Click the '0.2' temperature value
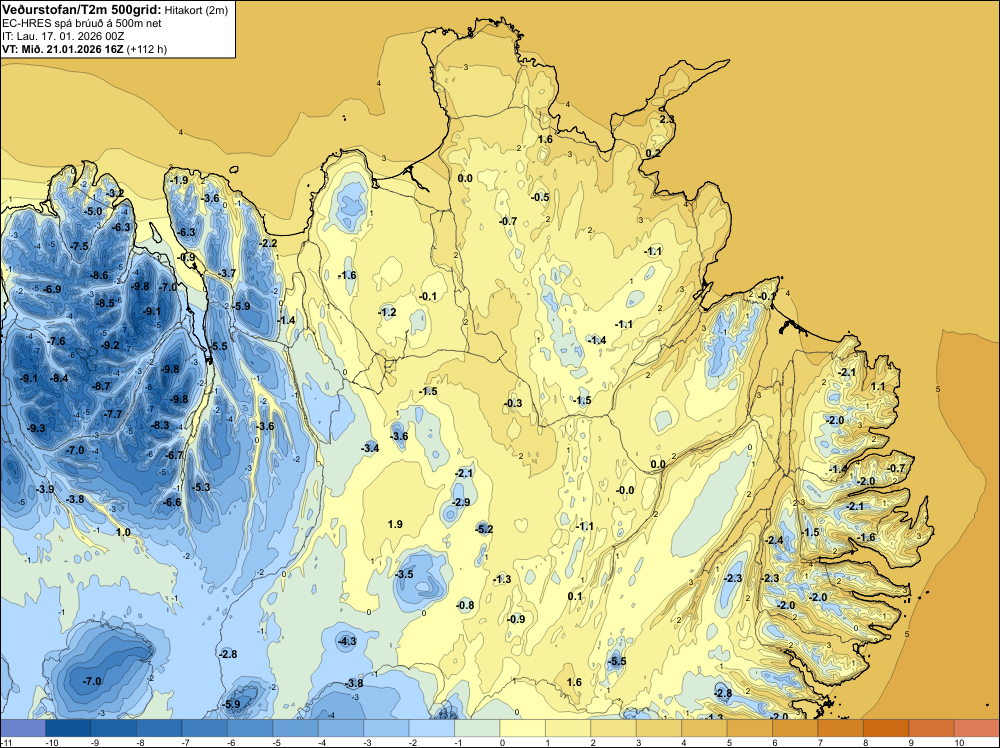The height and width of the screenshot is (748, 1000). coord(653,153)
